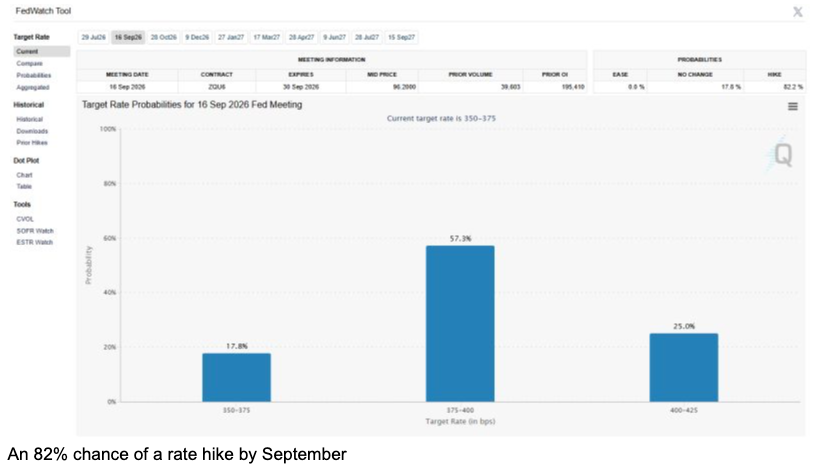Screen dimensions: 826x469
Task: Click 'Current target rate is 350-375' text
Action: pos(441,118)
